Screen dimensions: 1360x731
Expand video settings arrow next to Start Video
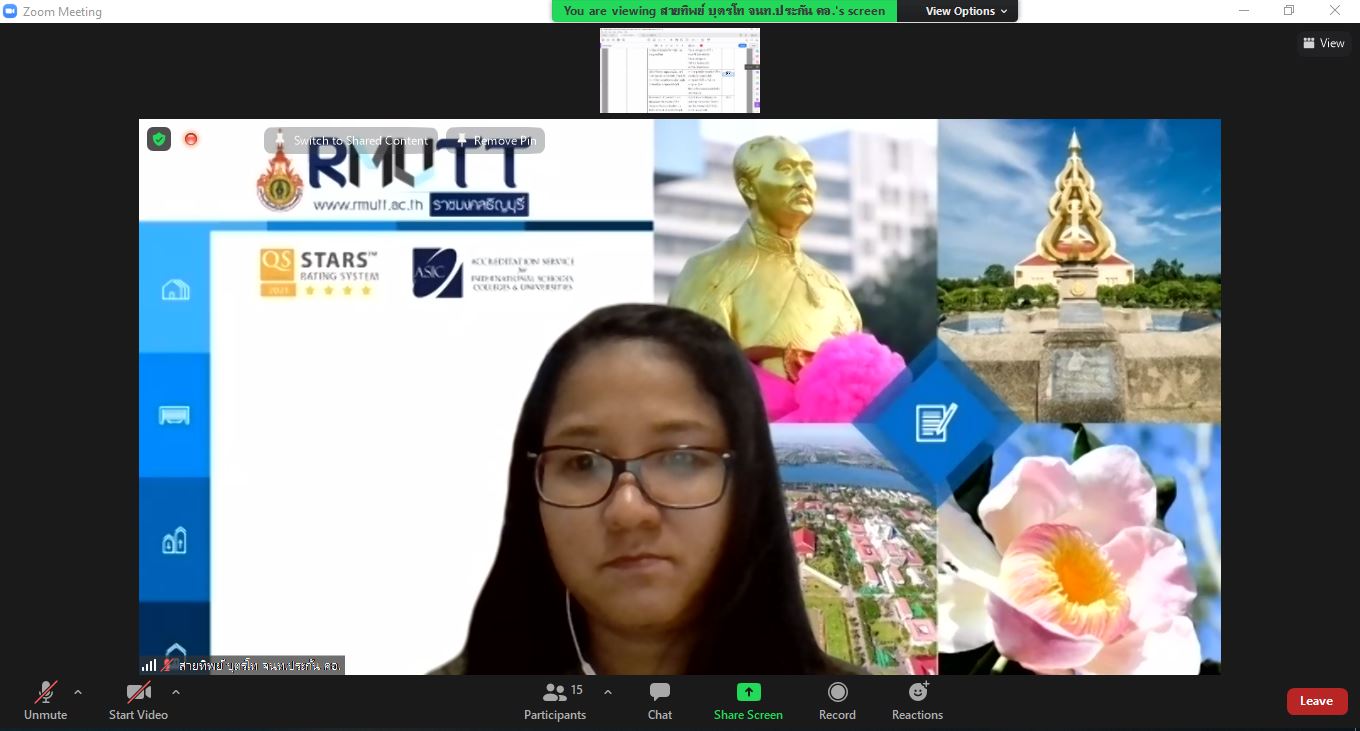[x=176, y=692]
